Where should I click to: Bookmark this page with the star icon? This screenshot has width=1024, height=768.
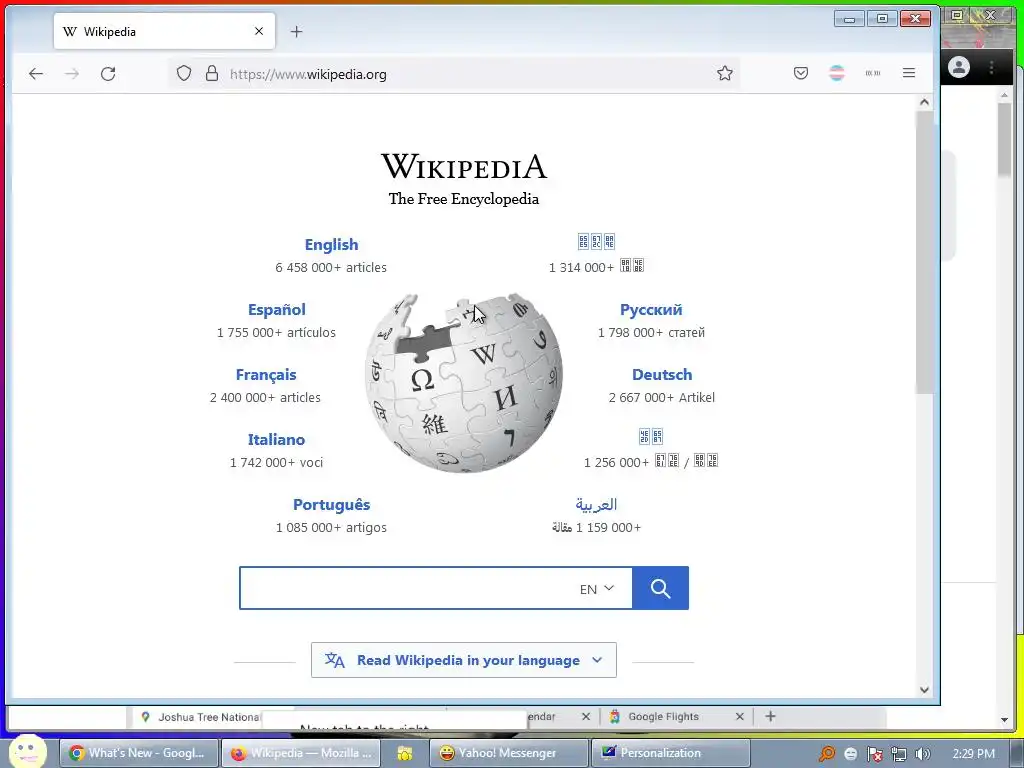(725, 73)
